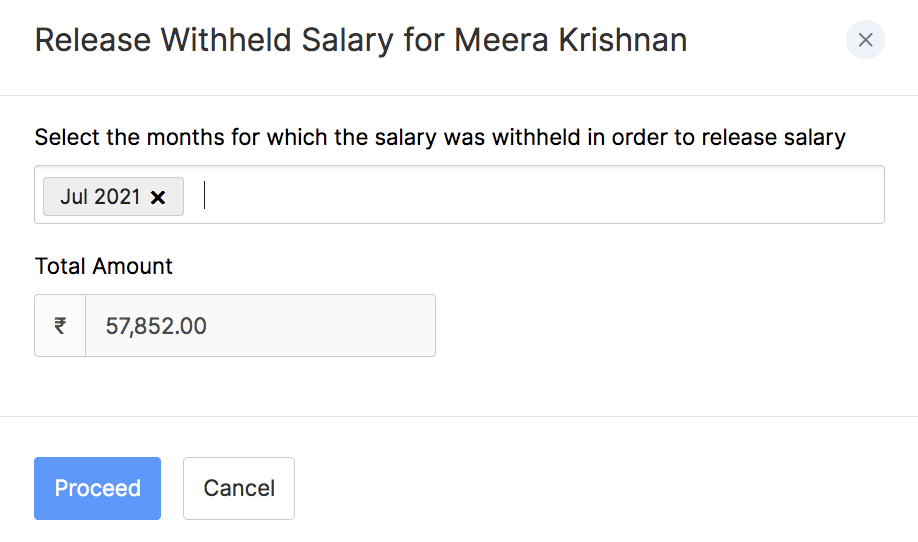918x542 pixels.
Task: Remove the Jul 2021 month tag
Action: tap(157, 197)
